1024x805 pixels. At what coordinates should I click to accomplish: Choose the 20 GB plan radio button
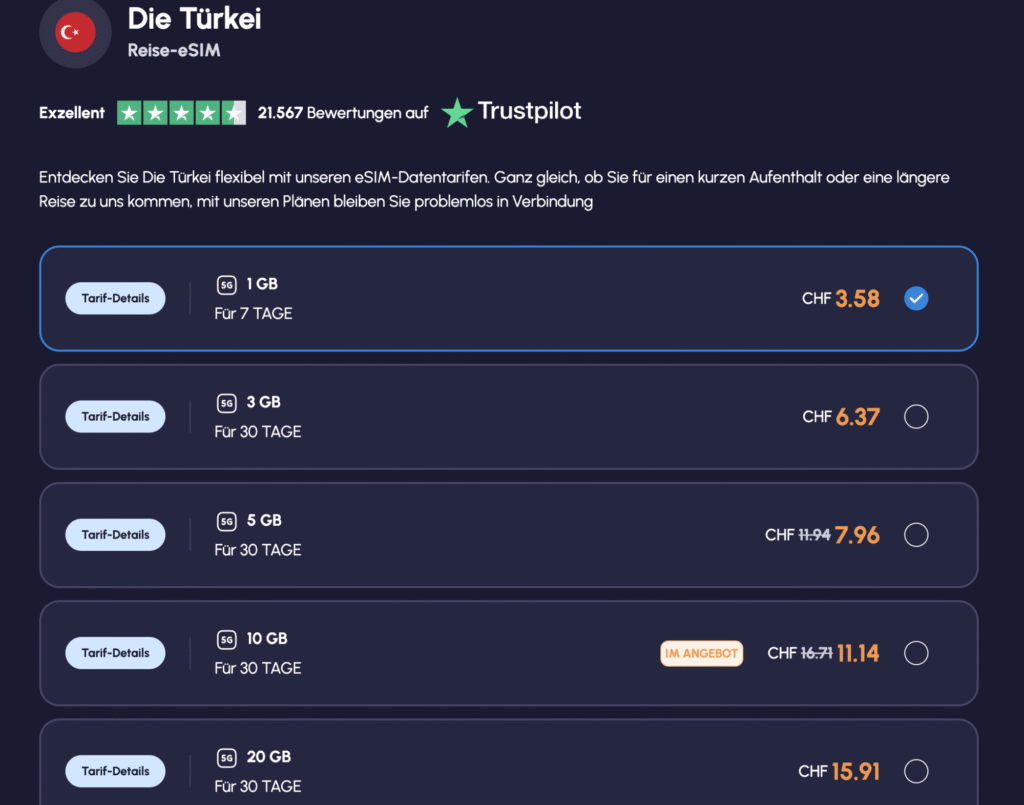pos(916,771)
